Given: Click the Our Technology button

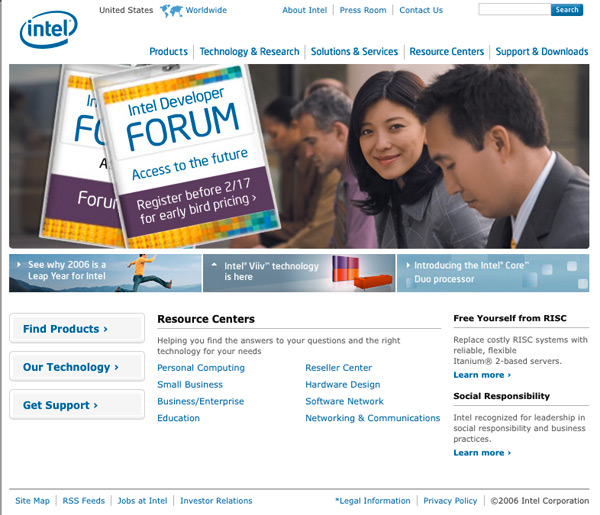Looking at the screenshot, I should click(x=77, y=367).
